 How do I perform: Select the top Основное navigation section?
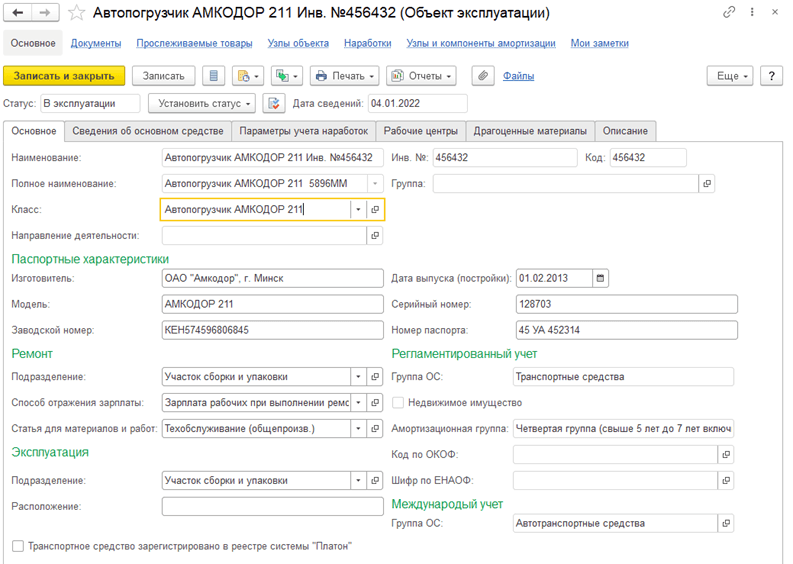click(33, 44)
